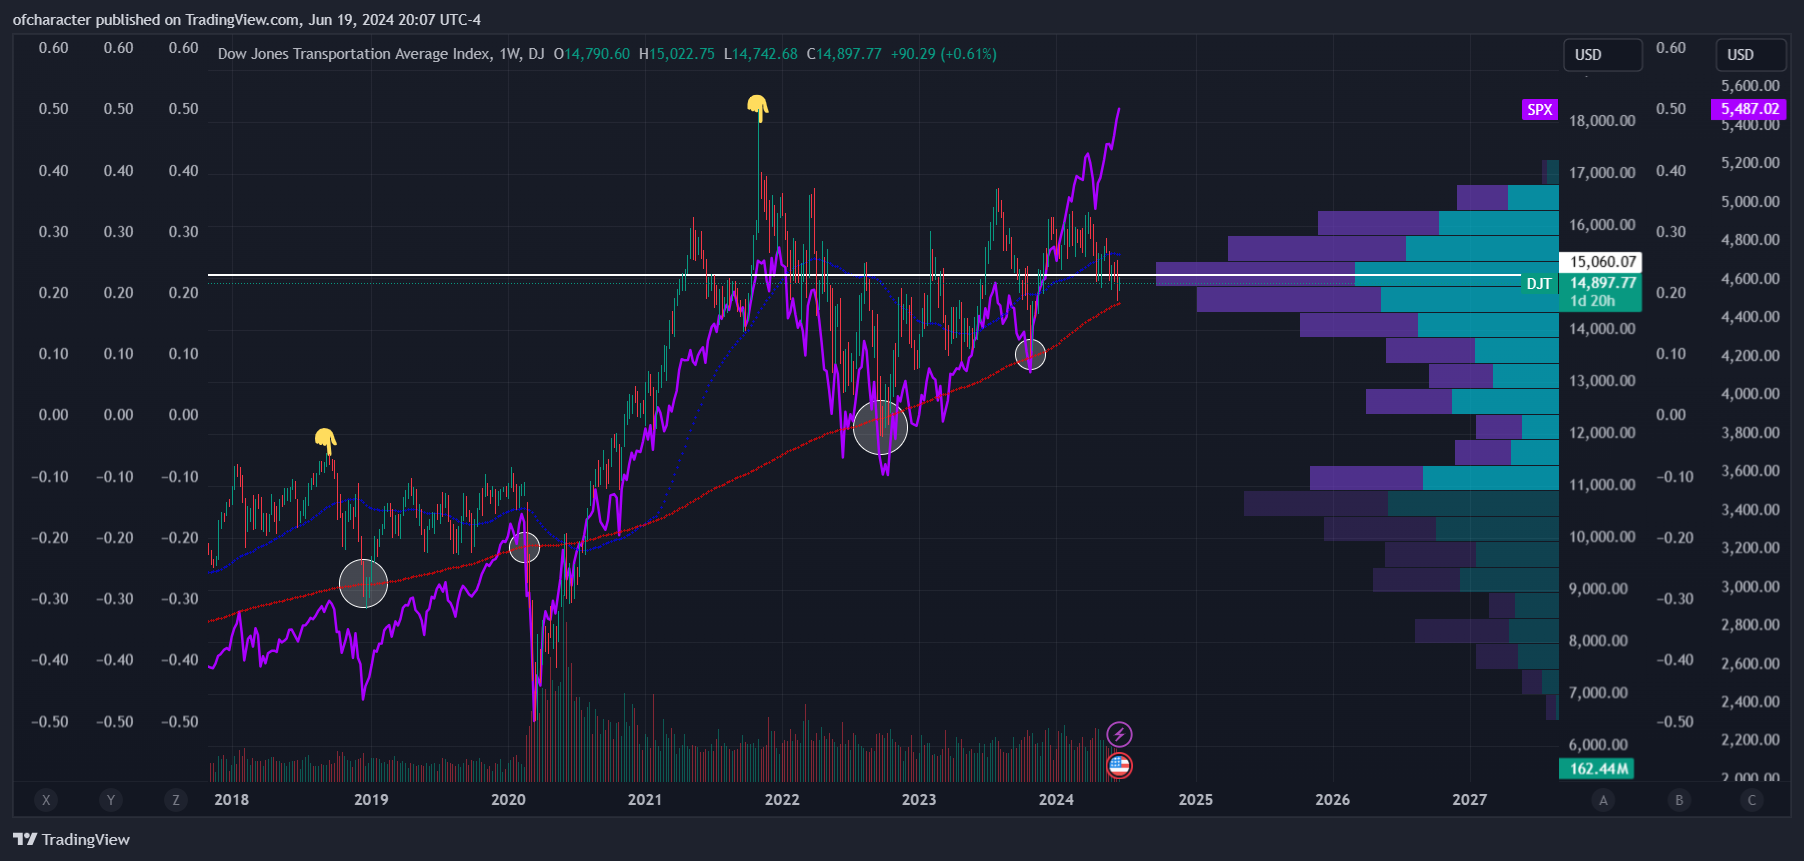Screen dimensions: 1804x861
Task: Click the 2024 label on time axis
Action: pos(1056,800)
